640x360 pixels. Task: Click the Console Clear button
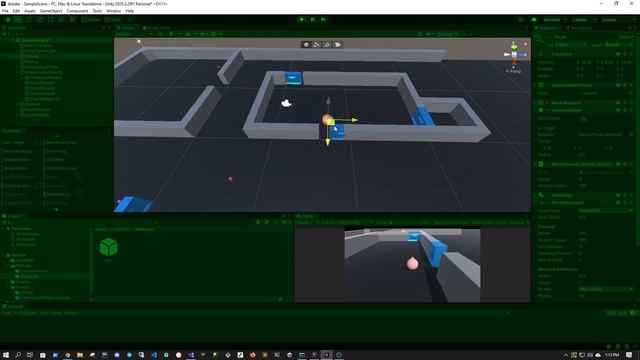point(7,313)
